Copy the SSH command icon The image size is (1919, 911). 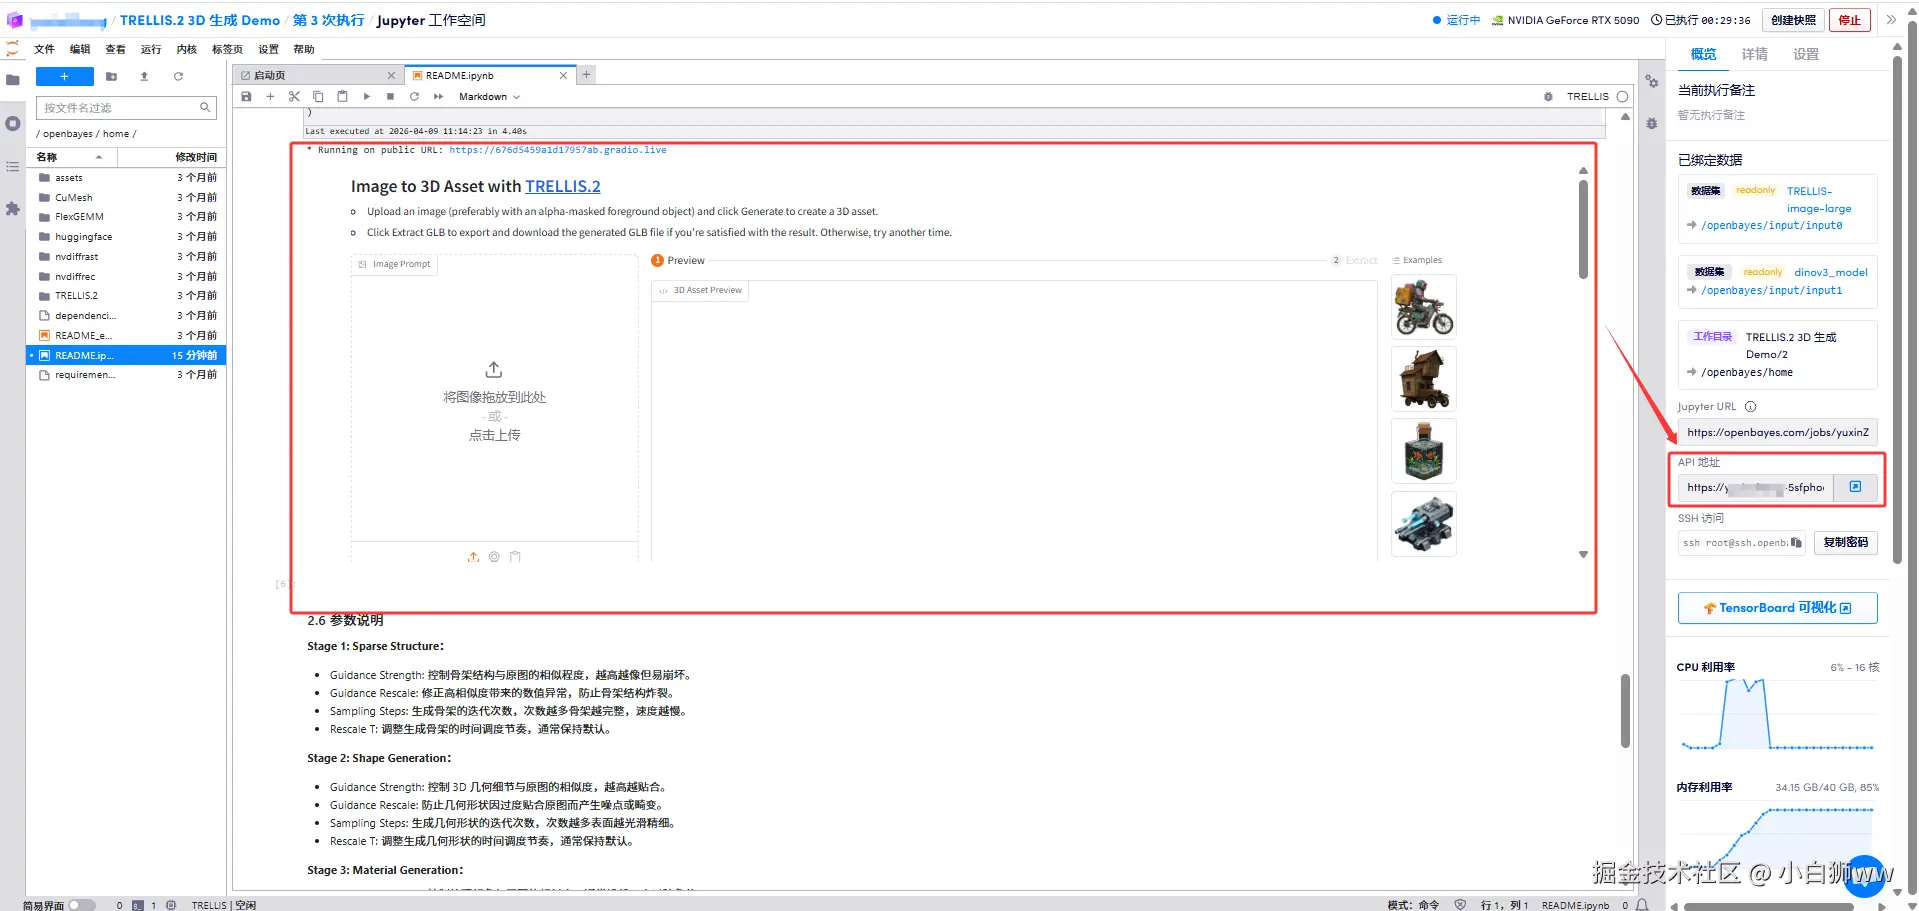(1796, 543)
